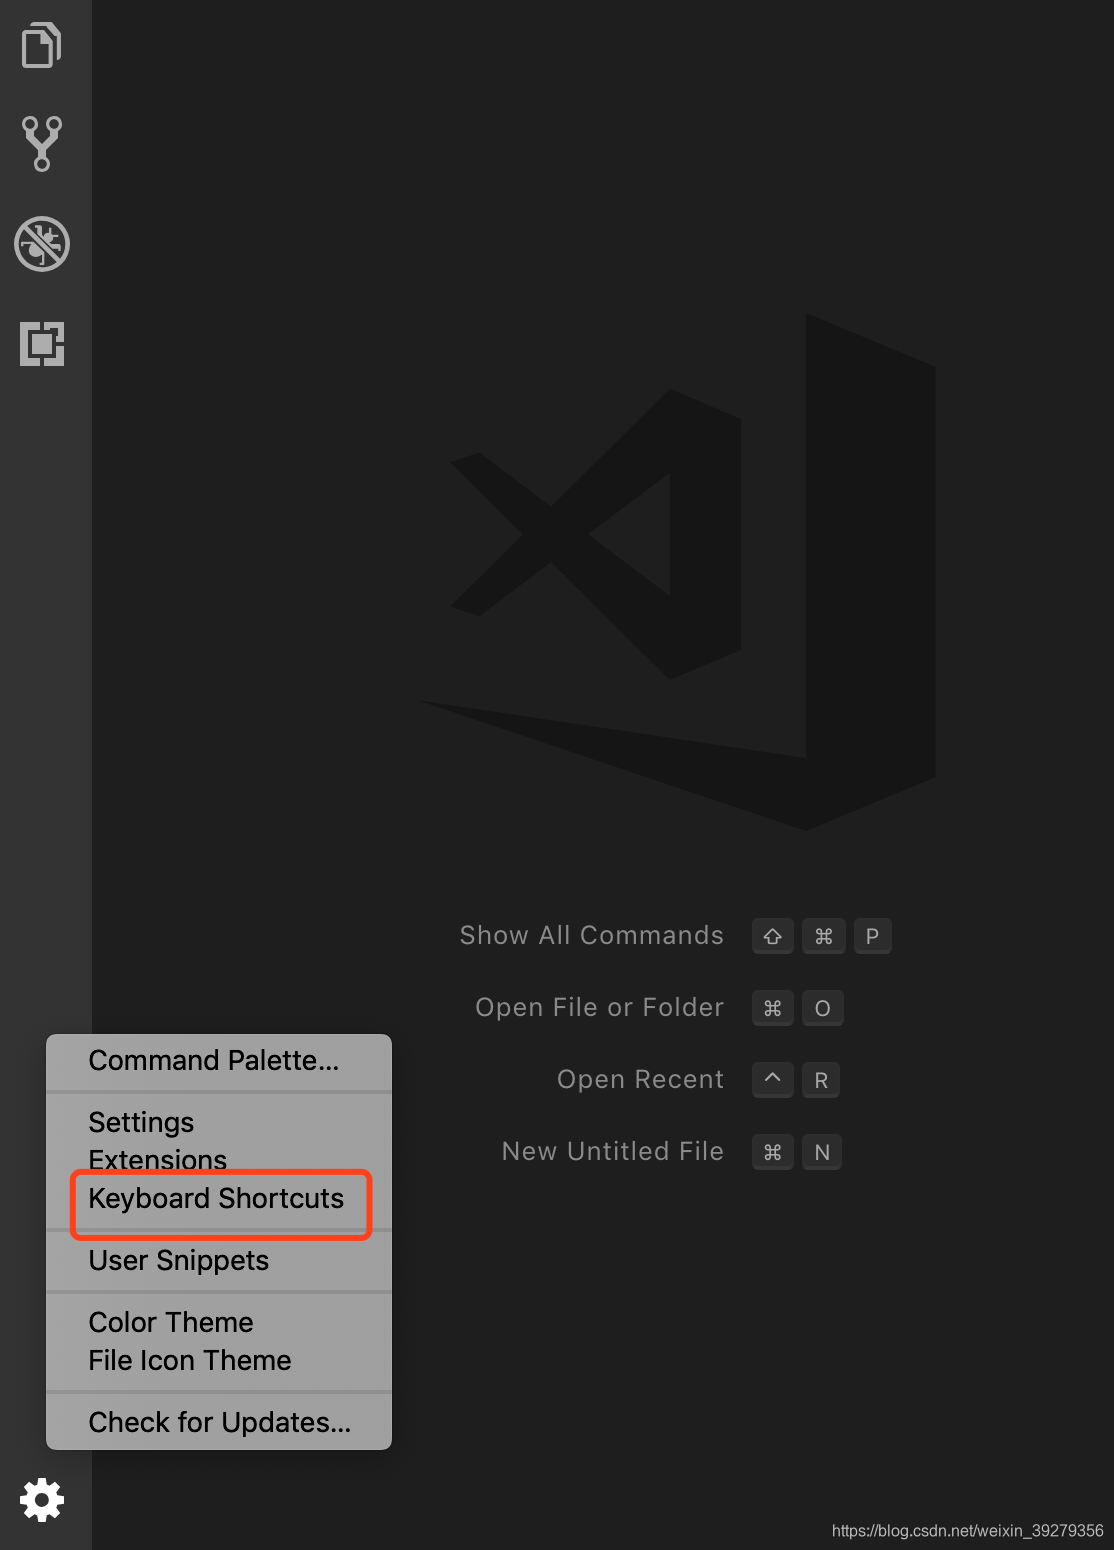Open Command Palette... from the menu
Image resolution: width=1114 pixels, height=1550 pixels.
pyautogui.click(x=218, y=1061)
